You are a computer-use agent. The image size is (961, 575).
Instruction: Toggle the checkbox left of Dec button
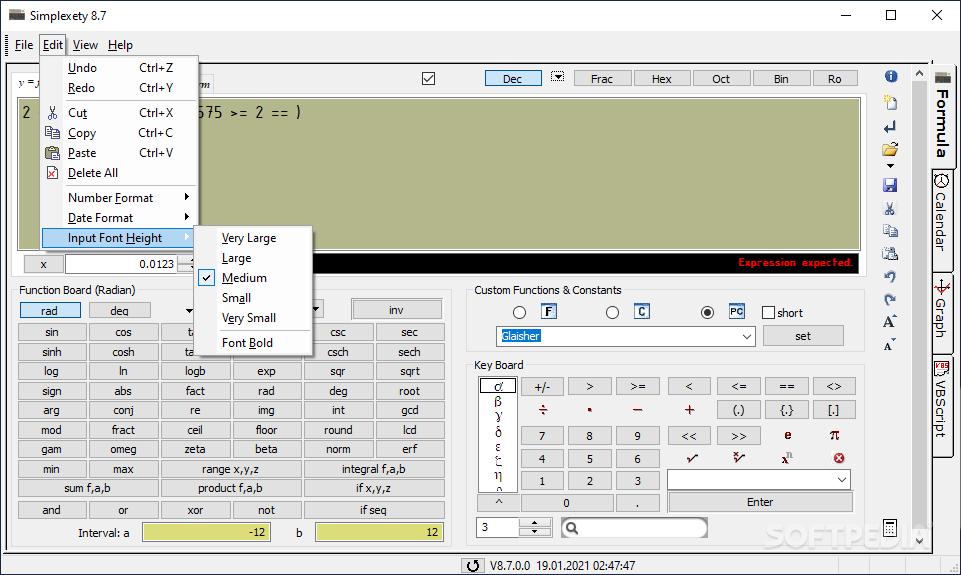[x=428, y=78]
